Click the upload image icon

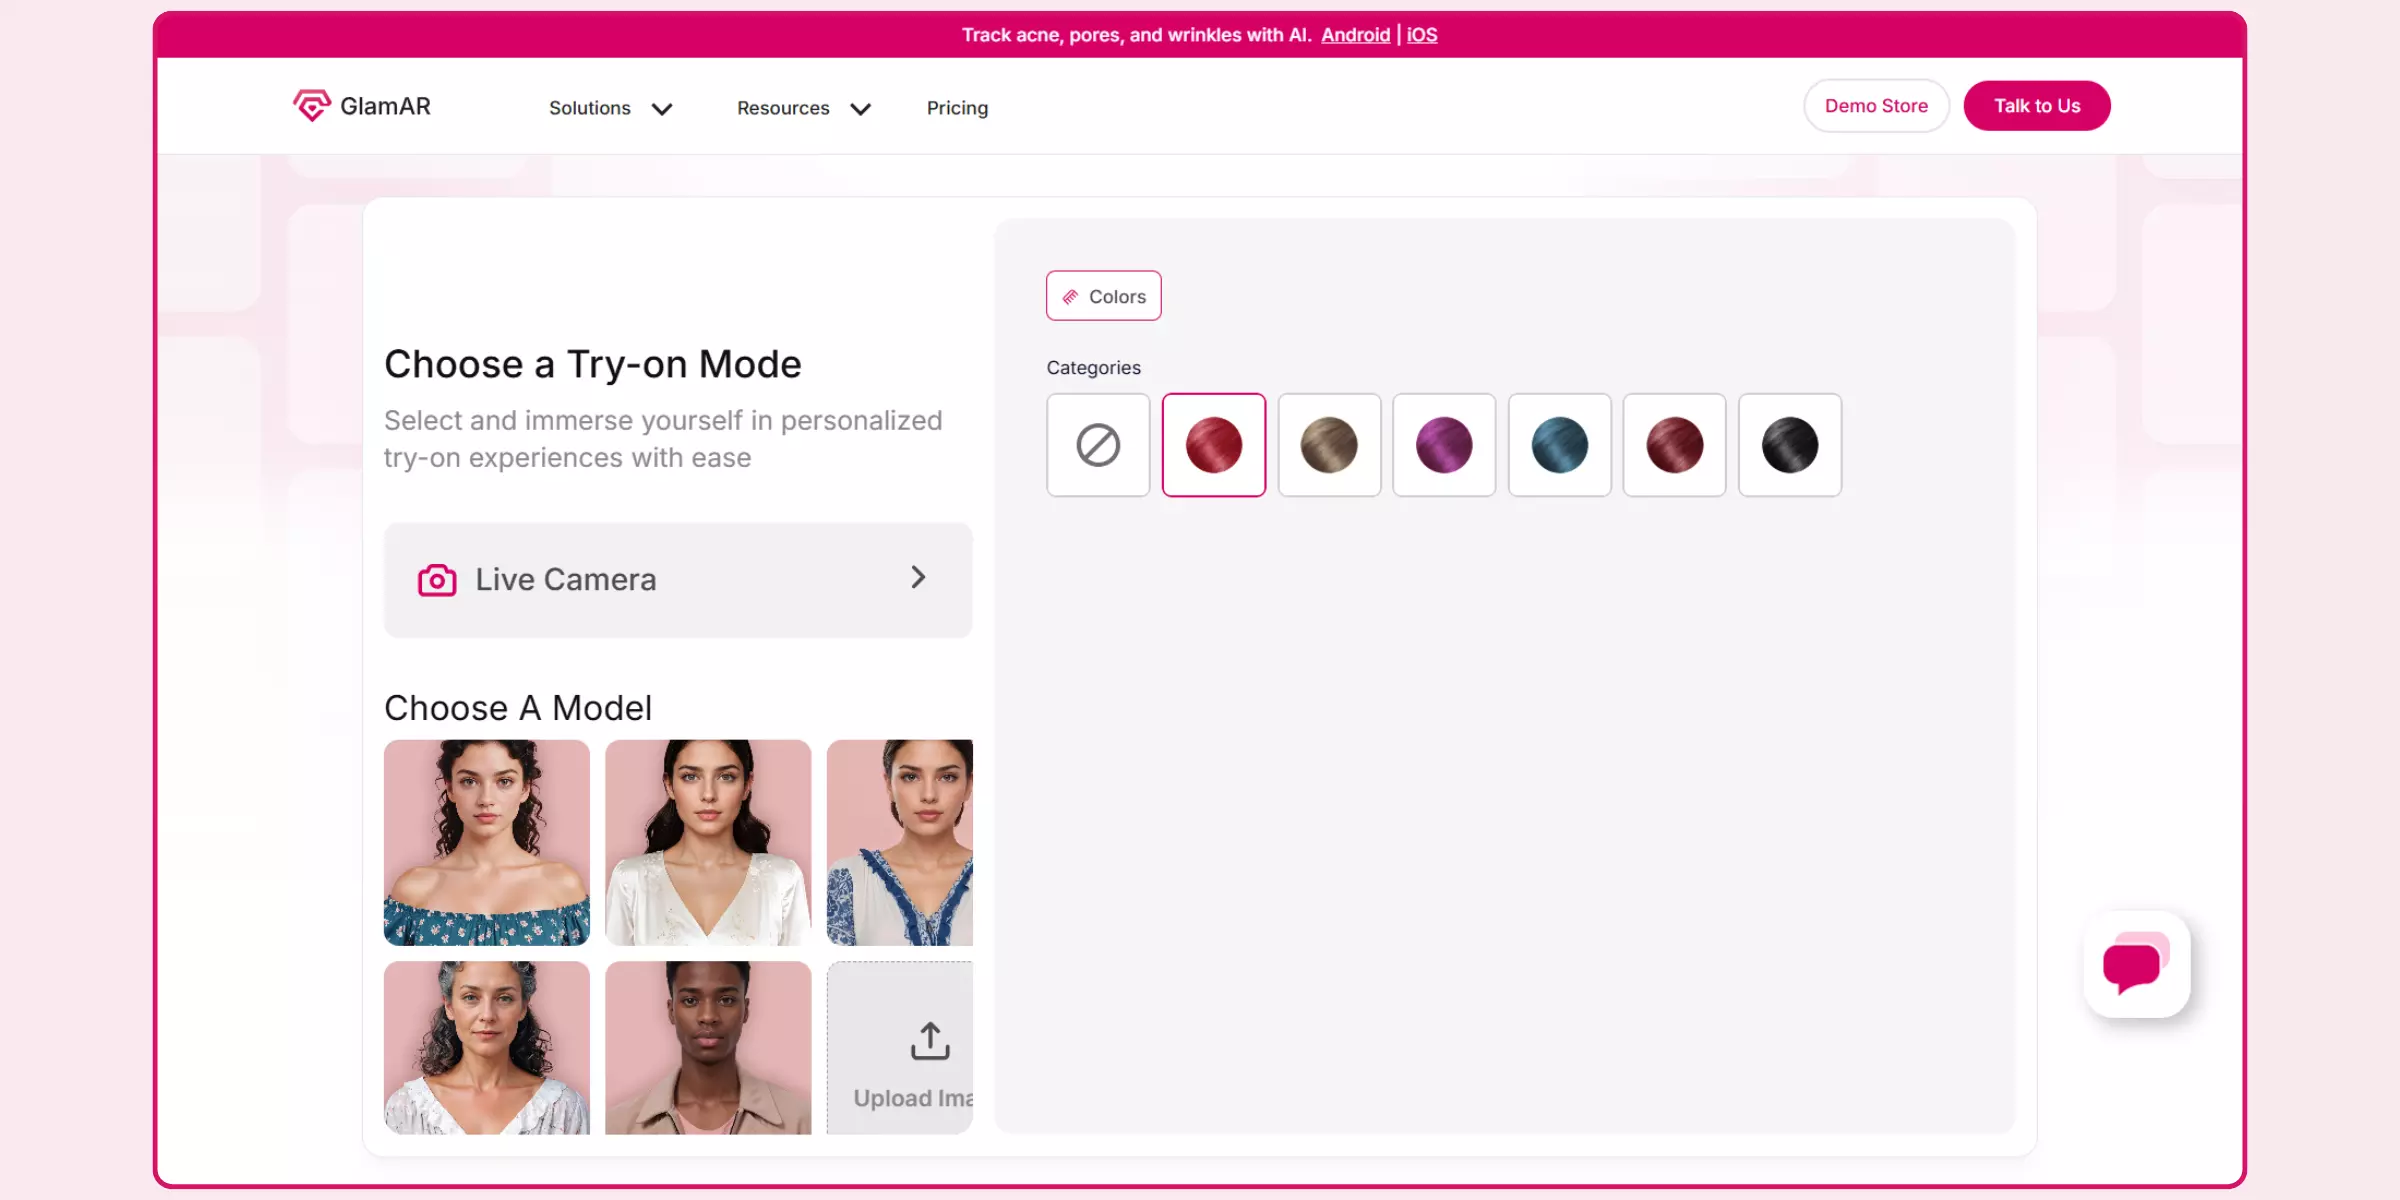pos(929,1040)
